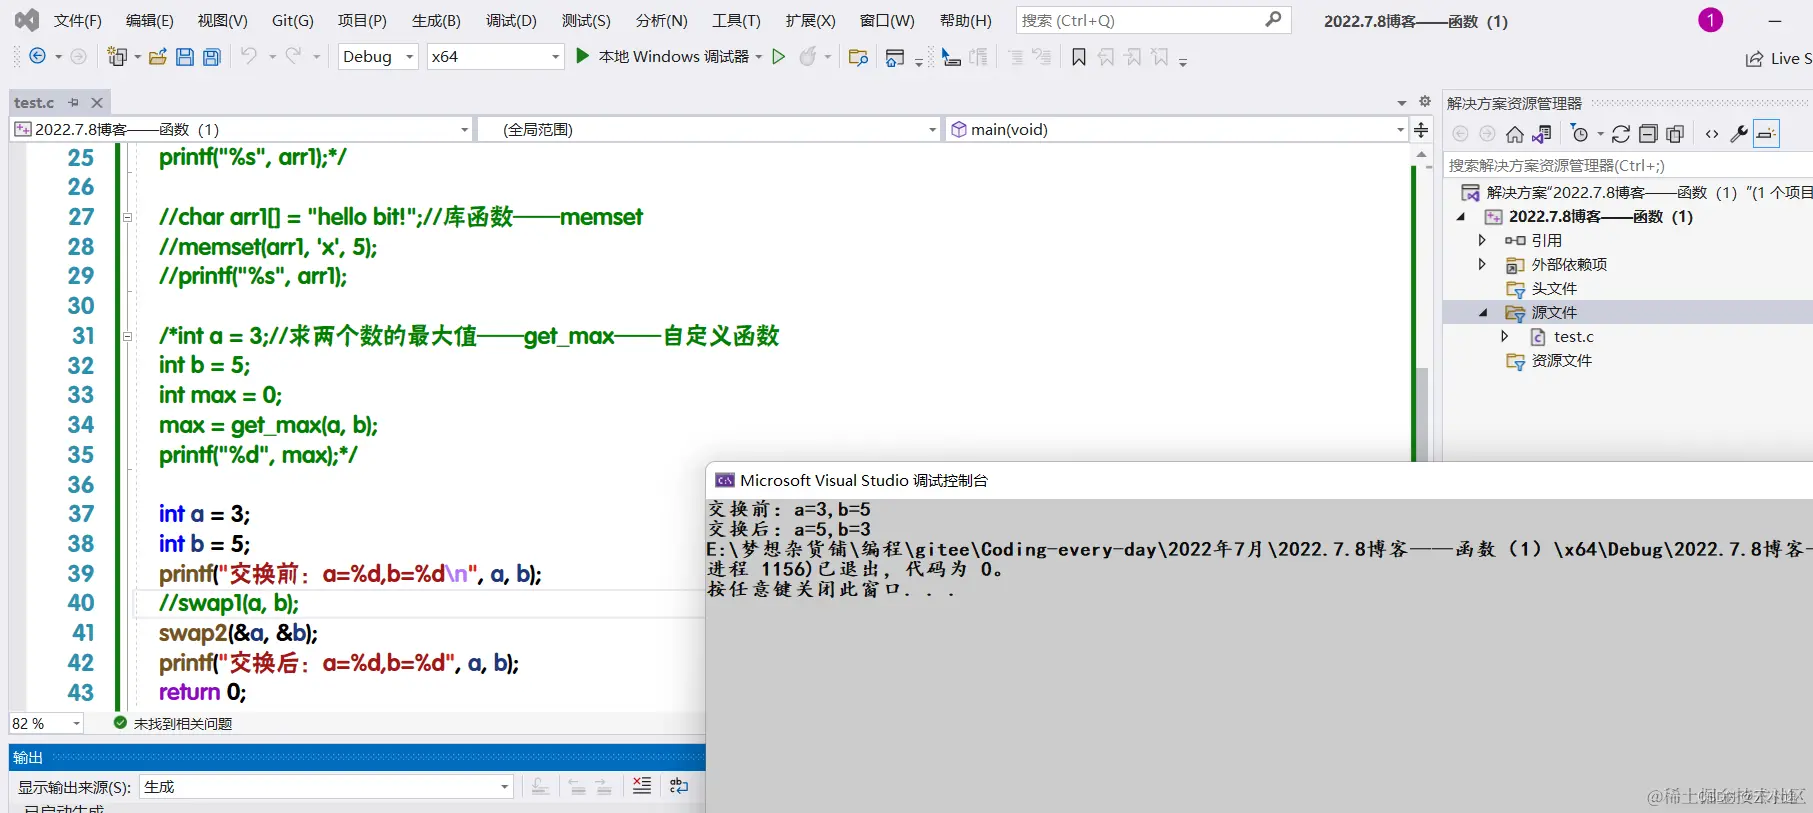
Task: Click the Solution Explorer search field
Action: click(1628, 165)
